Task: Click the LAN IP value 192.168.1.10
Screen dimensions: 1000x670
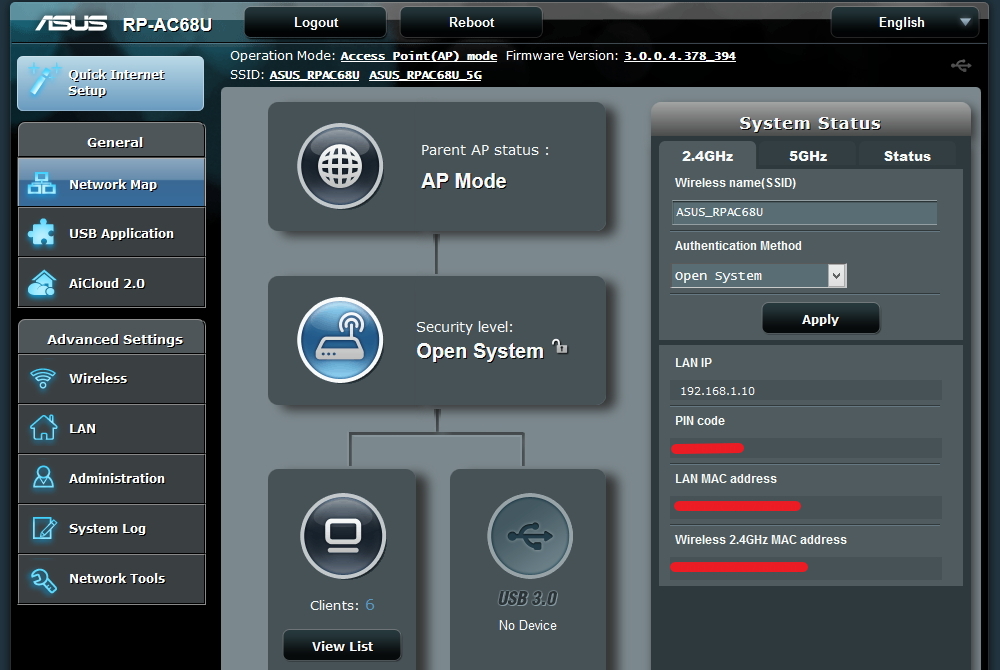Action: coord(717,391)
